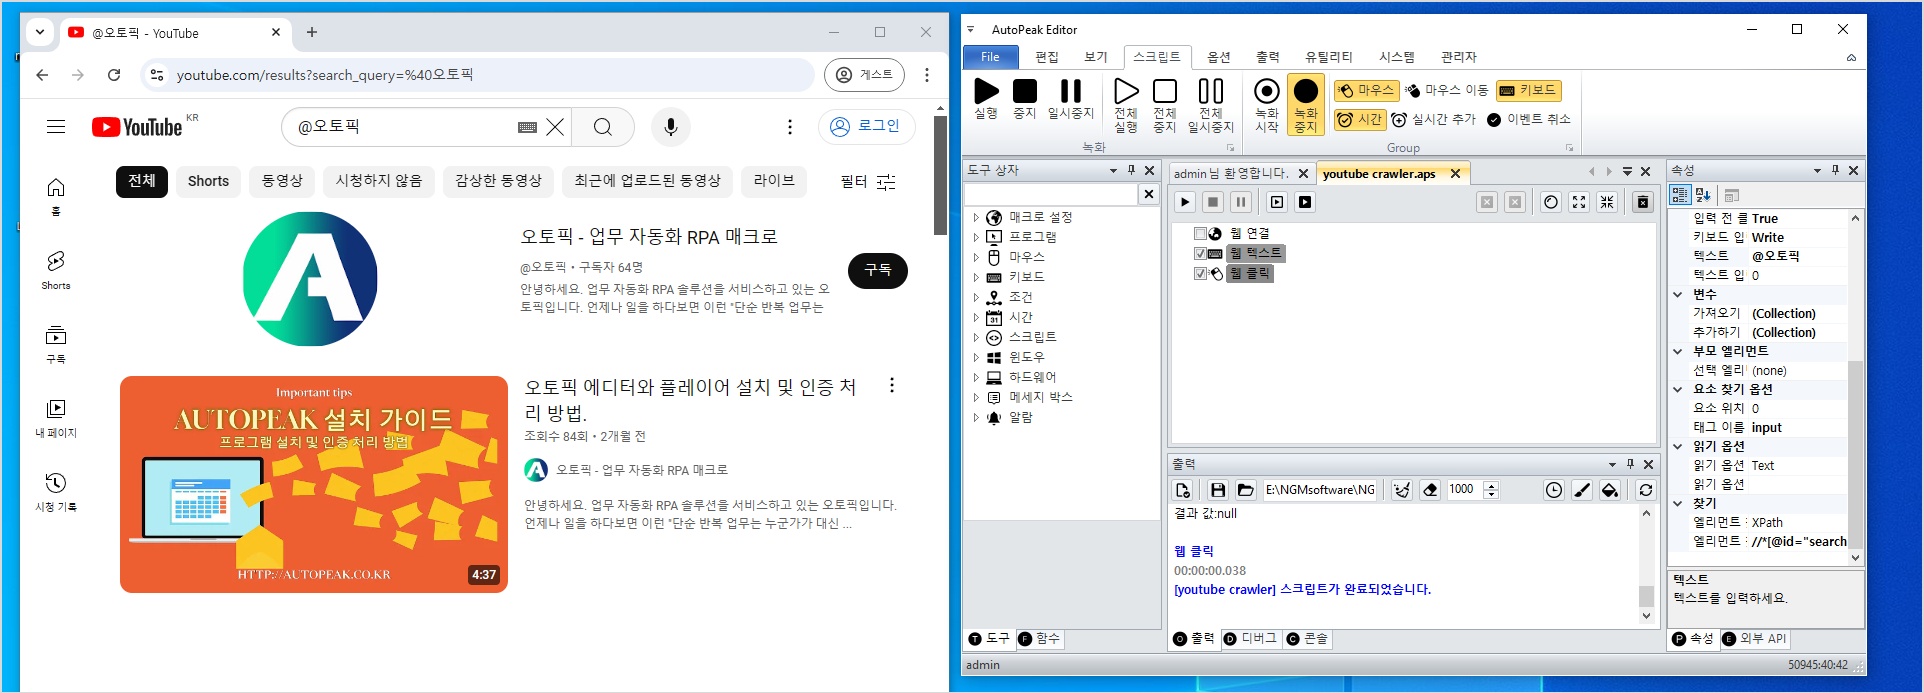Expand 매크로 설정 tree node
Screen dimensions: 1924x693
976,217
